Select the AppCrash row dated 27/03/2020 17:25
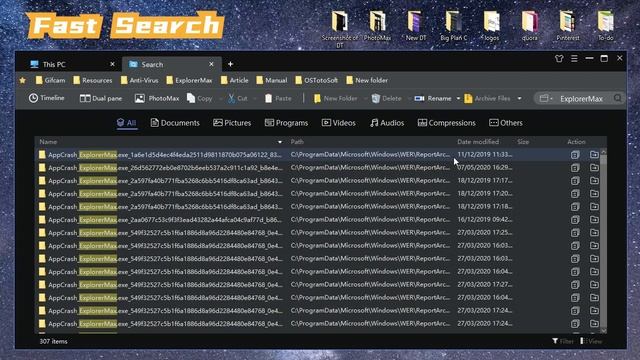 coord(318,233)
